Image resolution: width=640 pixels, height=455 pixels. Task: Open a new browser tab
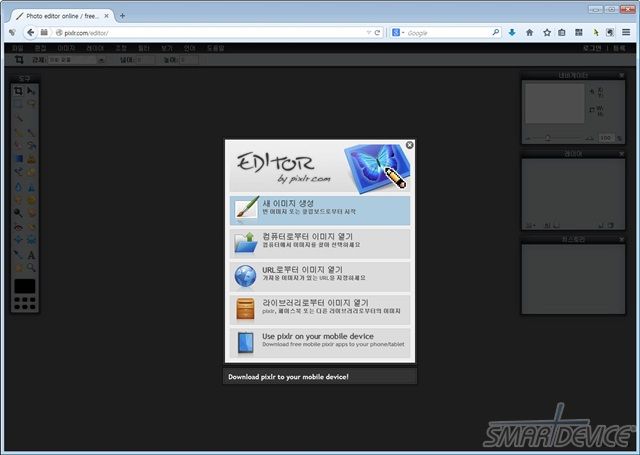122,16
